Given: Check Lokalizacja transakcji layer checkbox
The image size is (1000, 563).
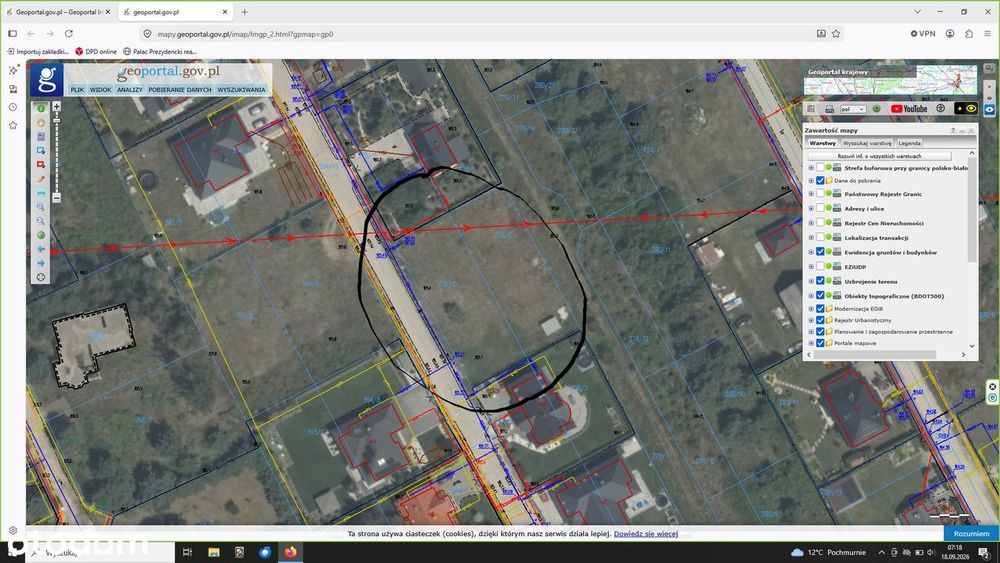Looking at the screenshot, I should [820, 238].
